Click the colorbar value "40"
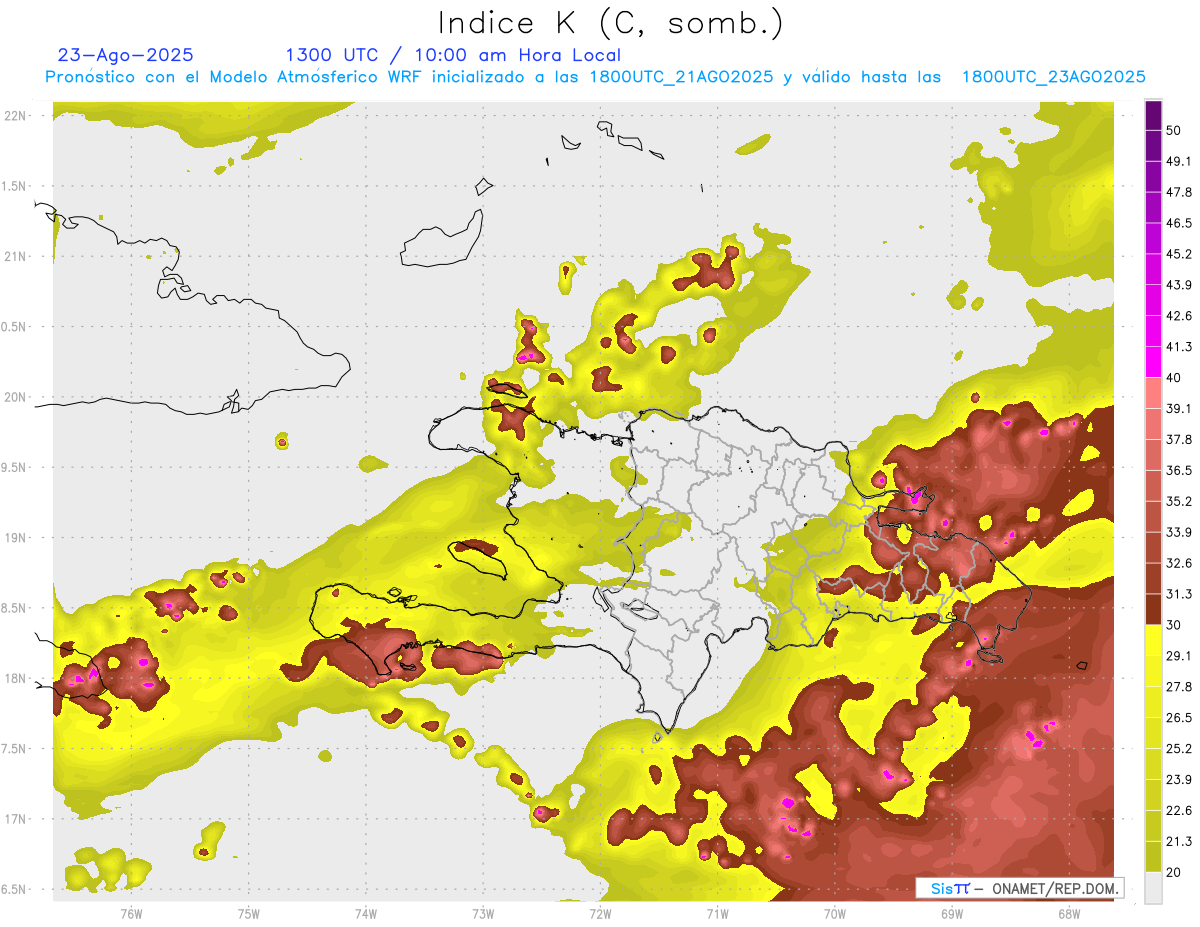Screen dimensions: 1200x927 tap(1175, 377)
